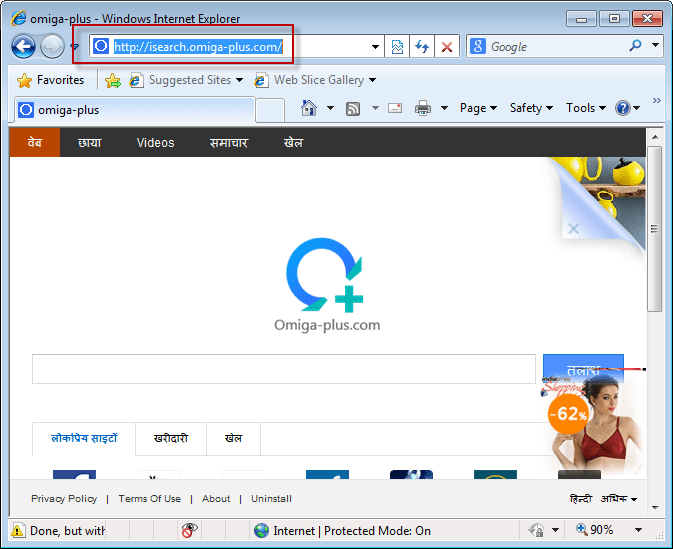
Task: Select the Videos tab
Action: [155, 143]
